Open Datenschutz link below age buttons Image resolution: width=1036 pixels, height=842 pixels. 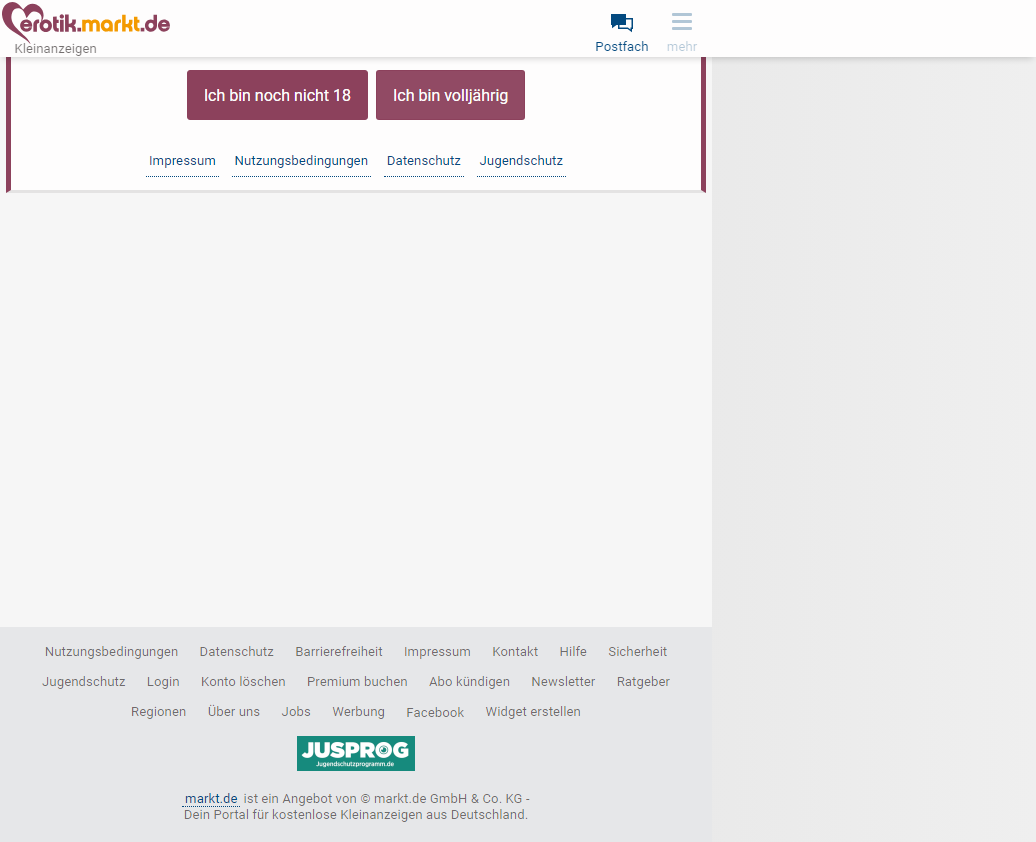point(424,161)
